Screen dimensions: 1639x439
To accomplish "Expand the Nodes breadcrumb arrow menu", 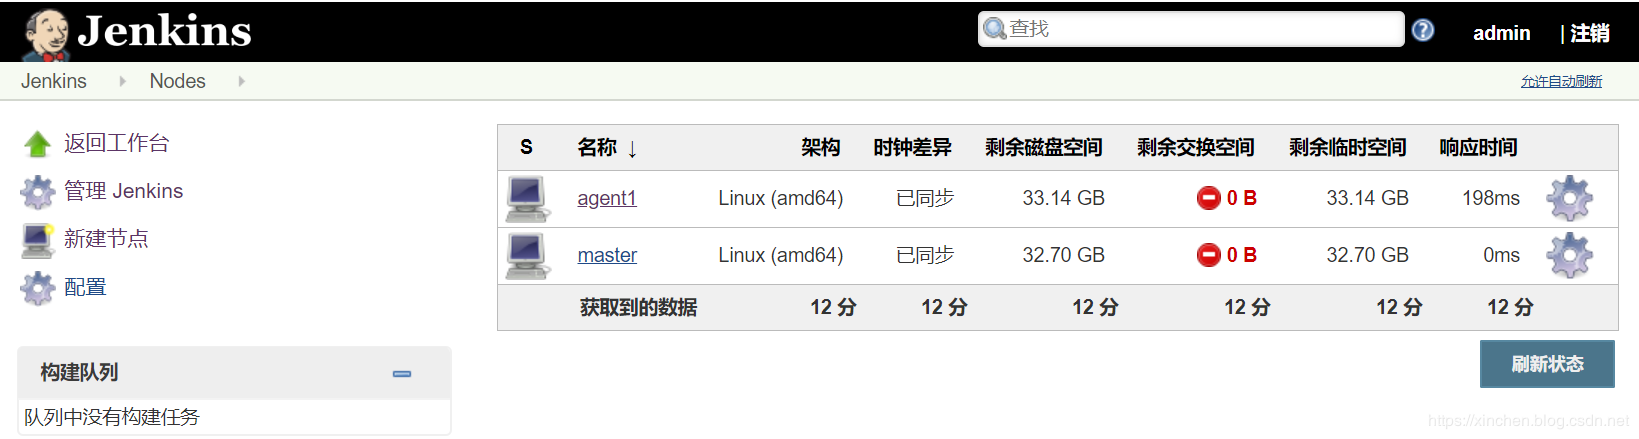I will point(241,81).
